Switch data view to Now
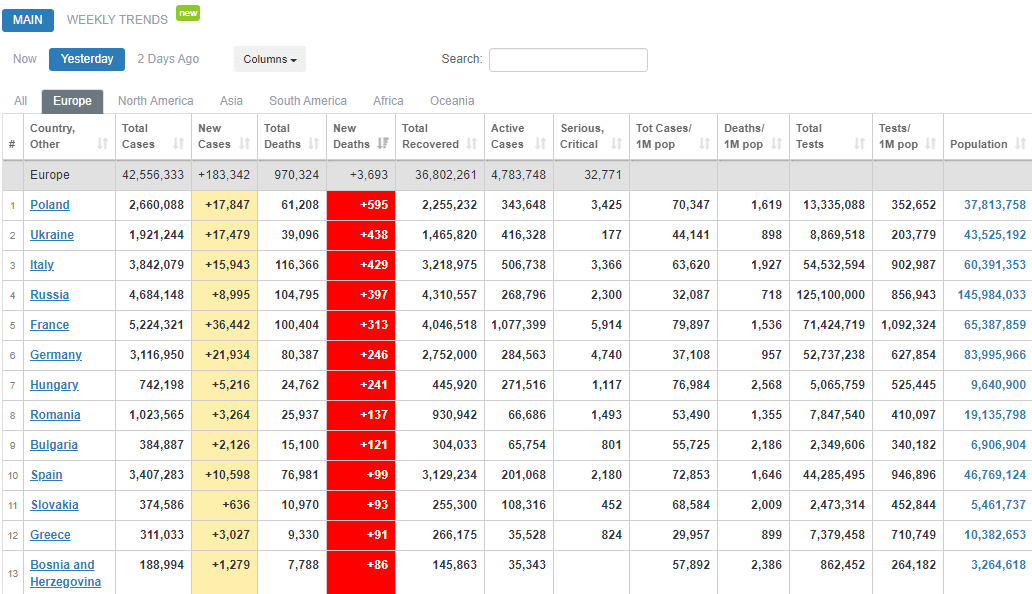1032x594 pixels. point(25,59)
